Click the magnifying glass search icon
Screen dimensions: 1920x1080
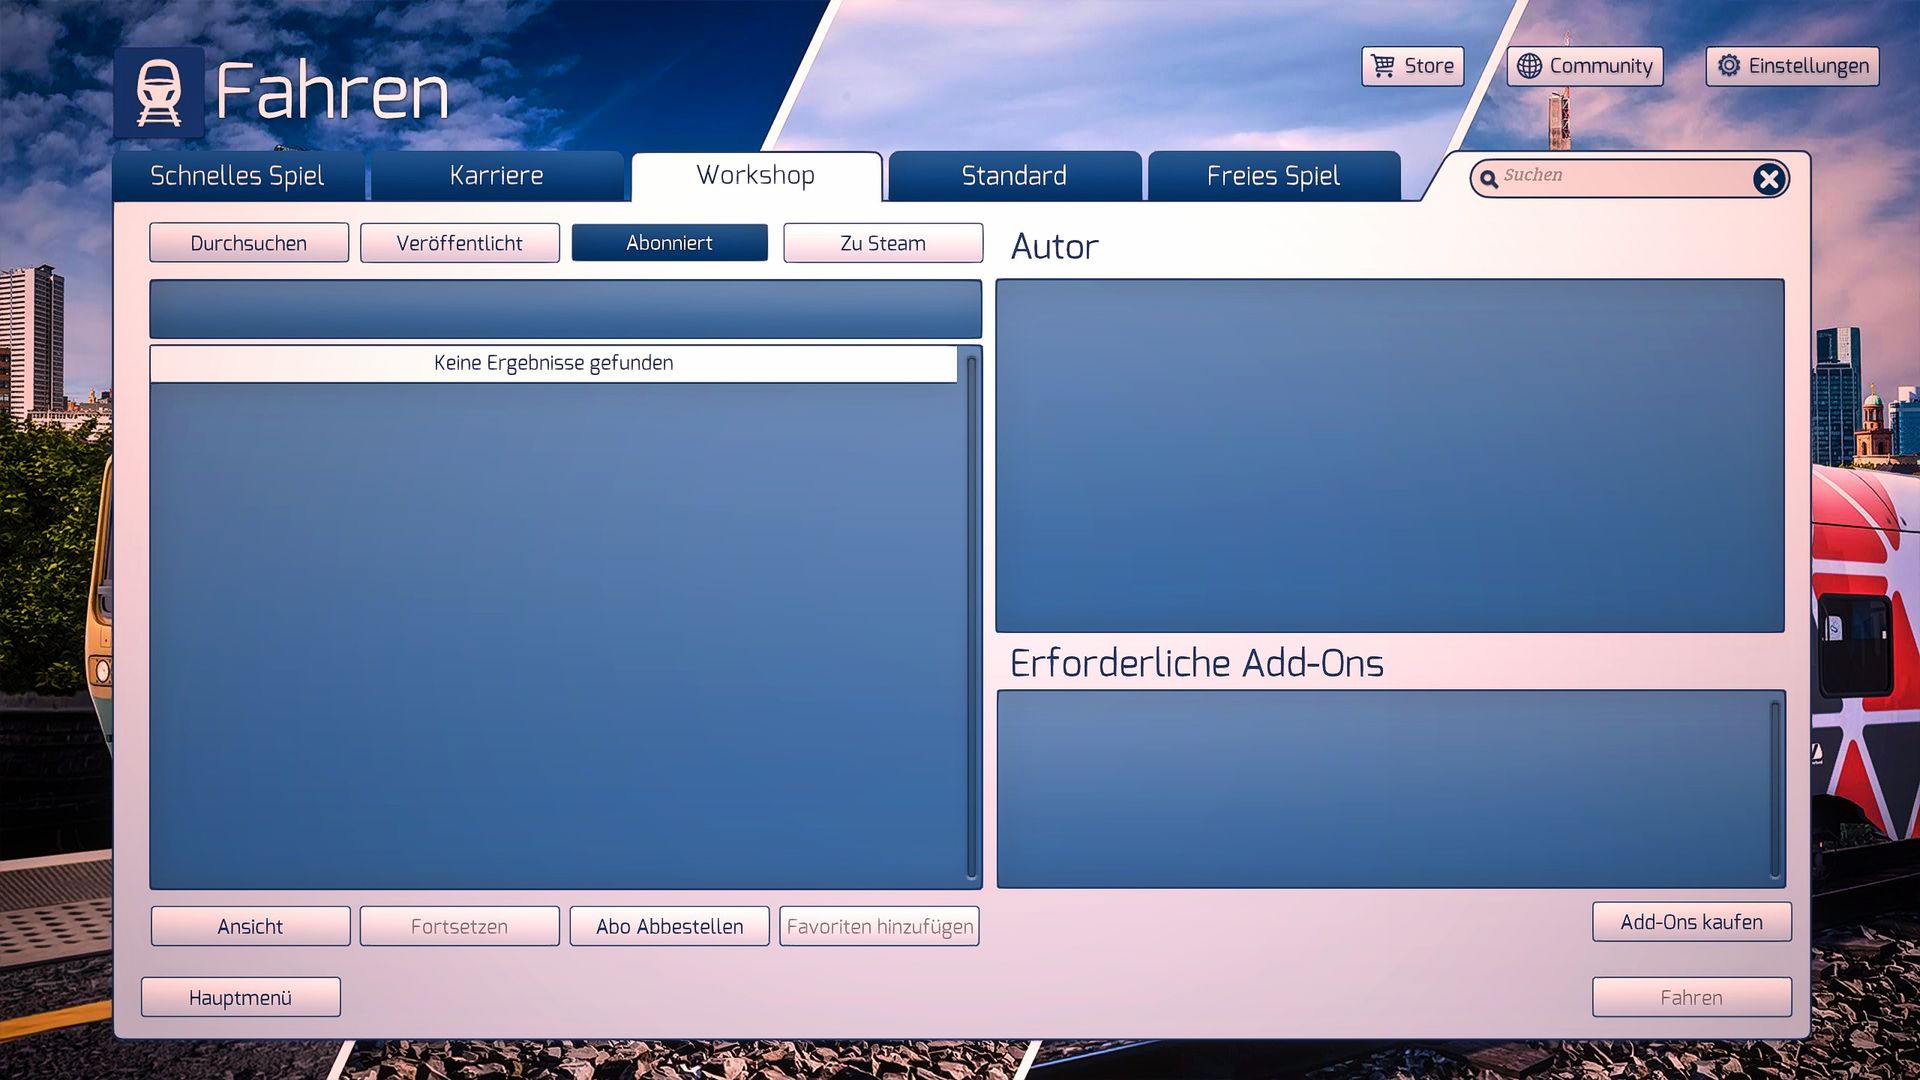pos(1489,179)
